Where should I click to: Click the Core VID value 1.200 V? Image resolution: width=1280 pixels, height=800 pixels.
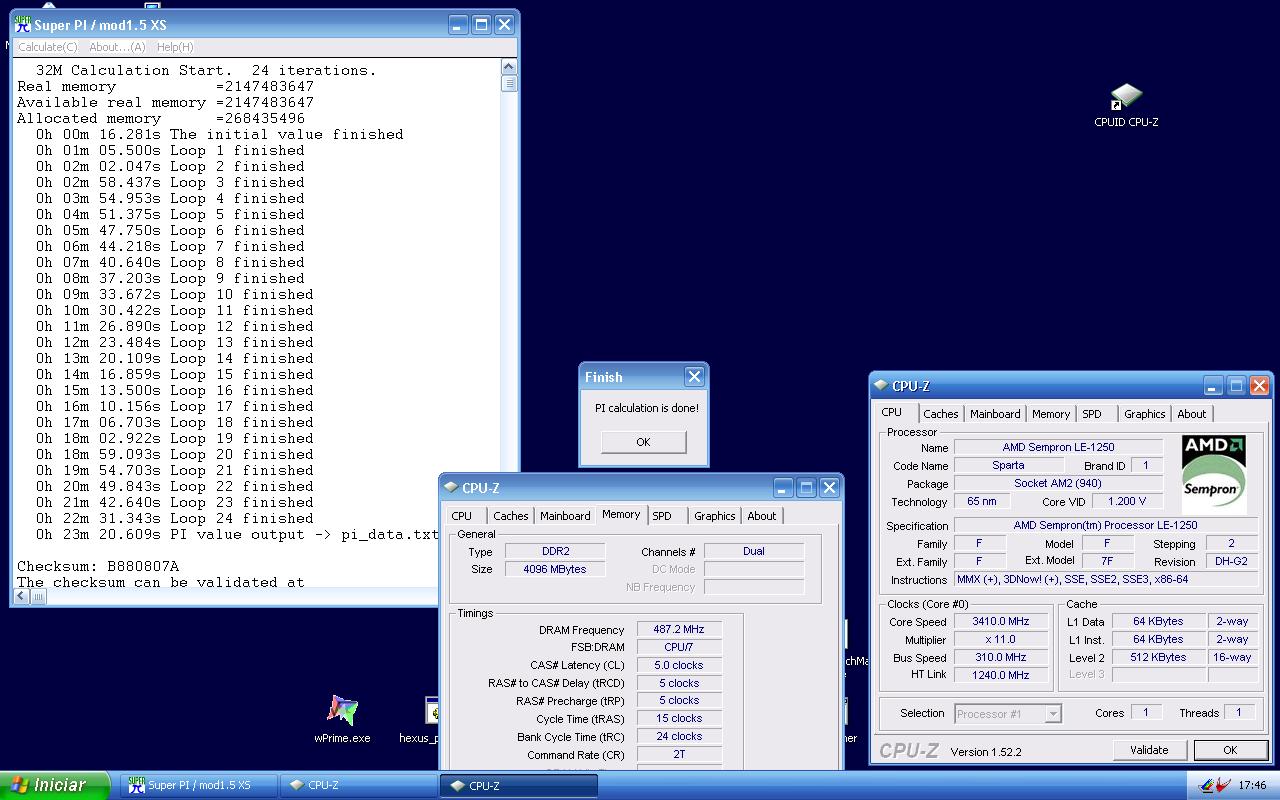click(1128, 502)
